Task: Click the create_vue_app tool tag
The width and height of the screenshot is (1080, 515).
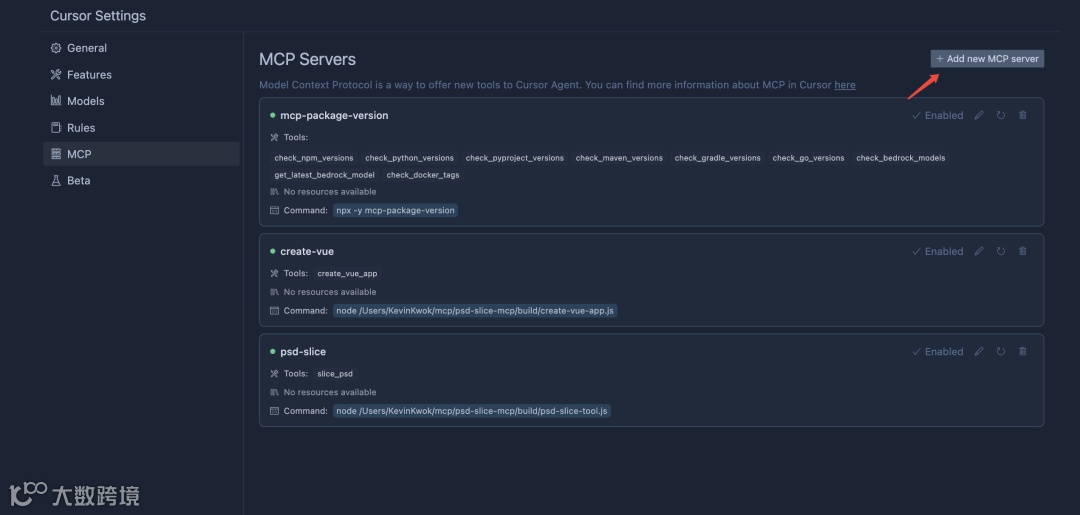Action: coord(347,273)
